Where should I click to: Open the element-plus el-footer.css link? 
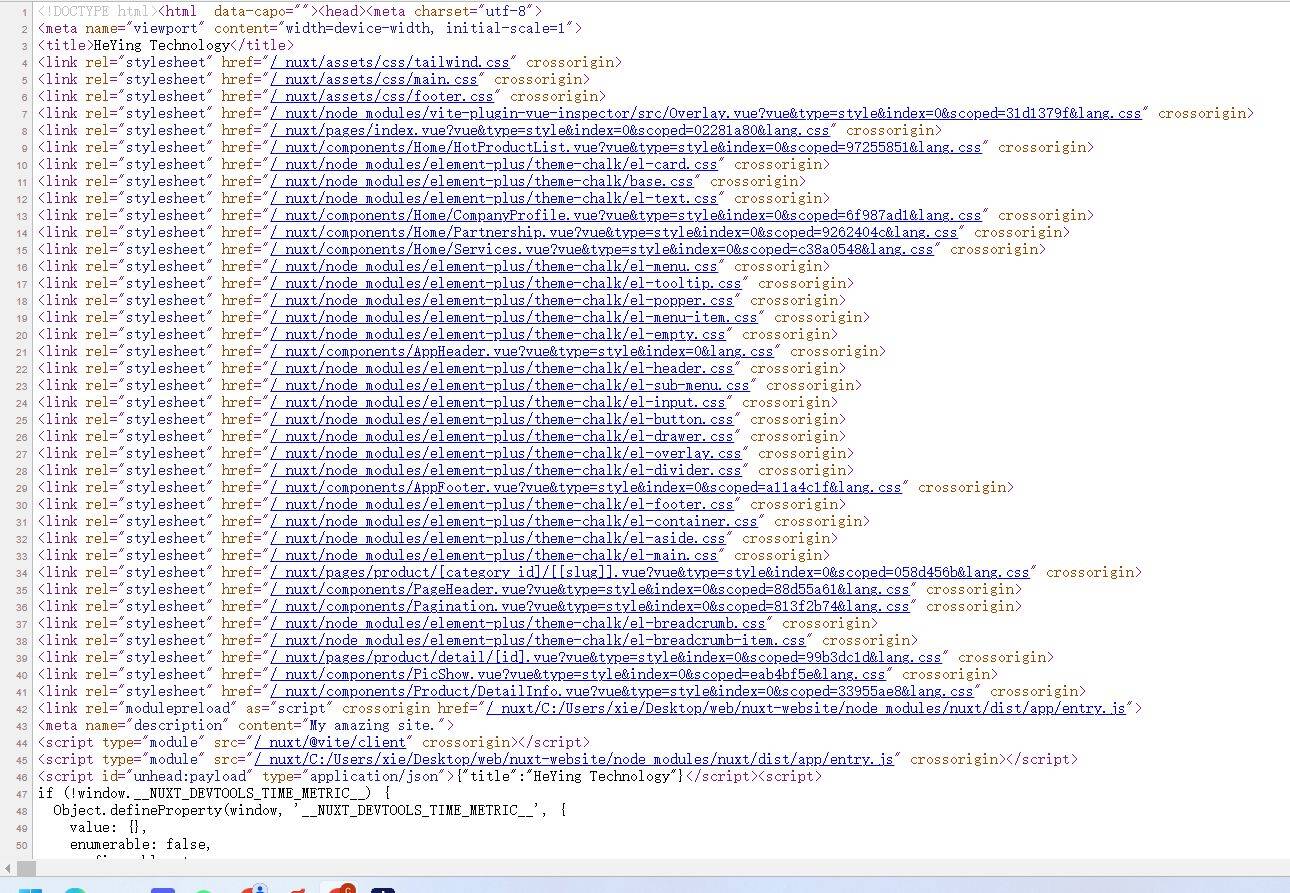pyautogui.click(x=502, y=504)
